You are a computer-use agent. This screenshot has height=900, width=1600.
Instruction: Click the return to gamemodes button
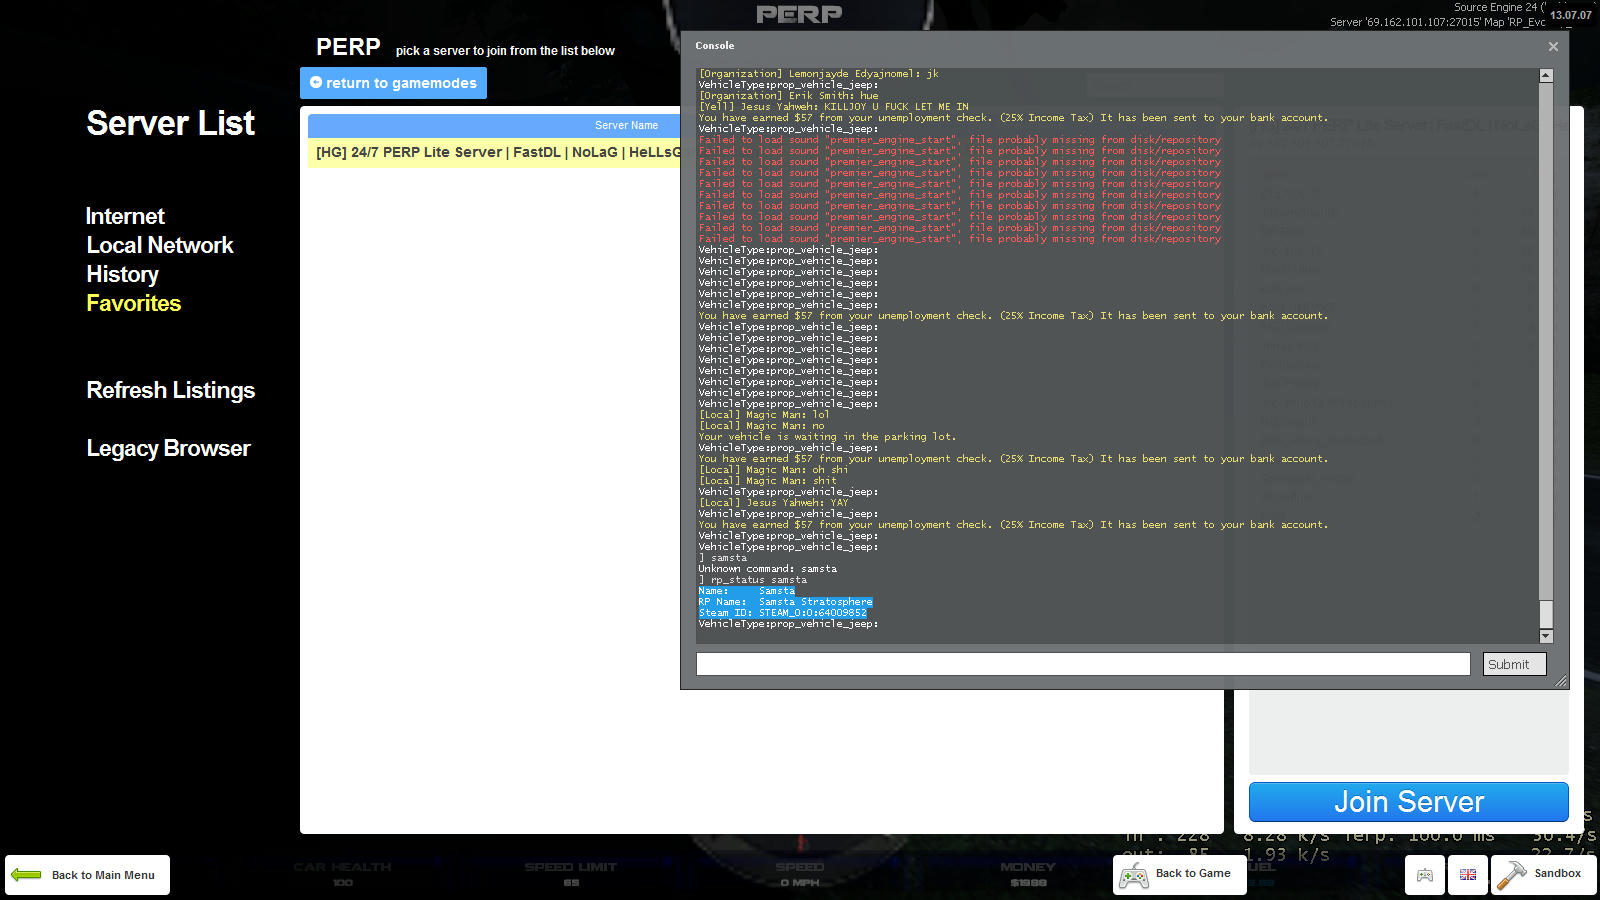[x=393, y=83]
